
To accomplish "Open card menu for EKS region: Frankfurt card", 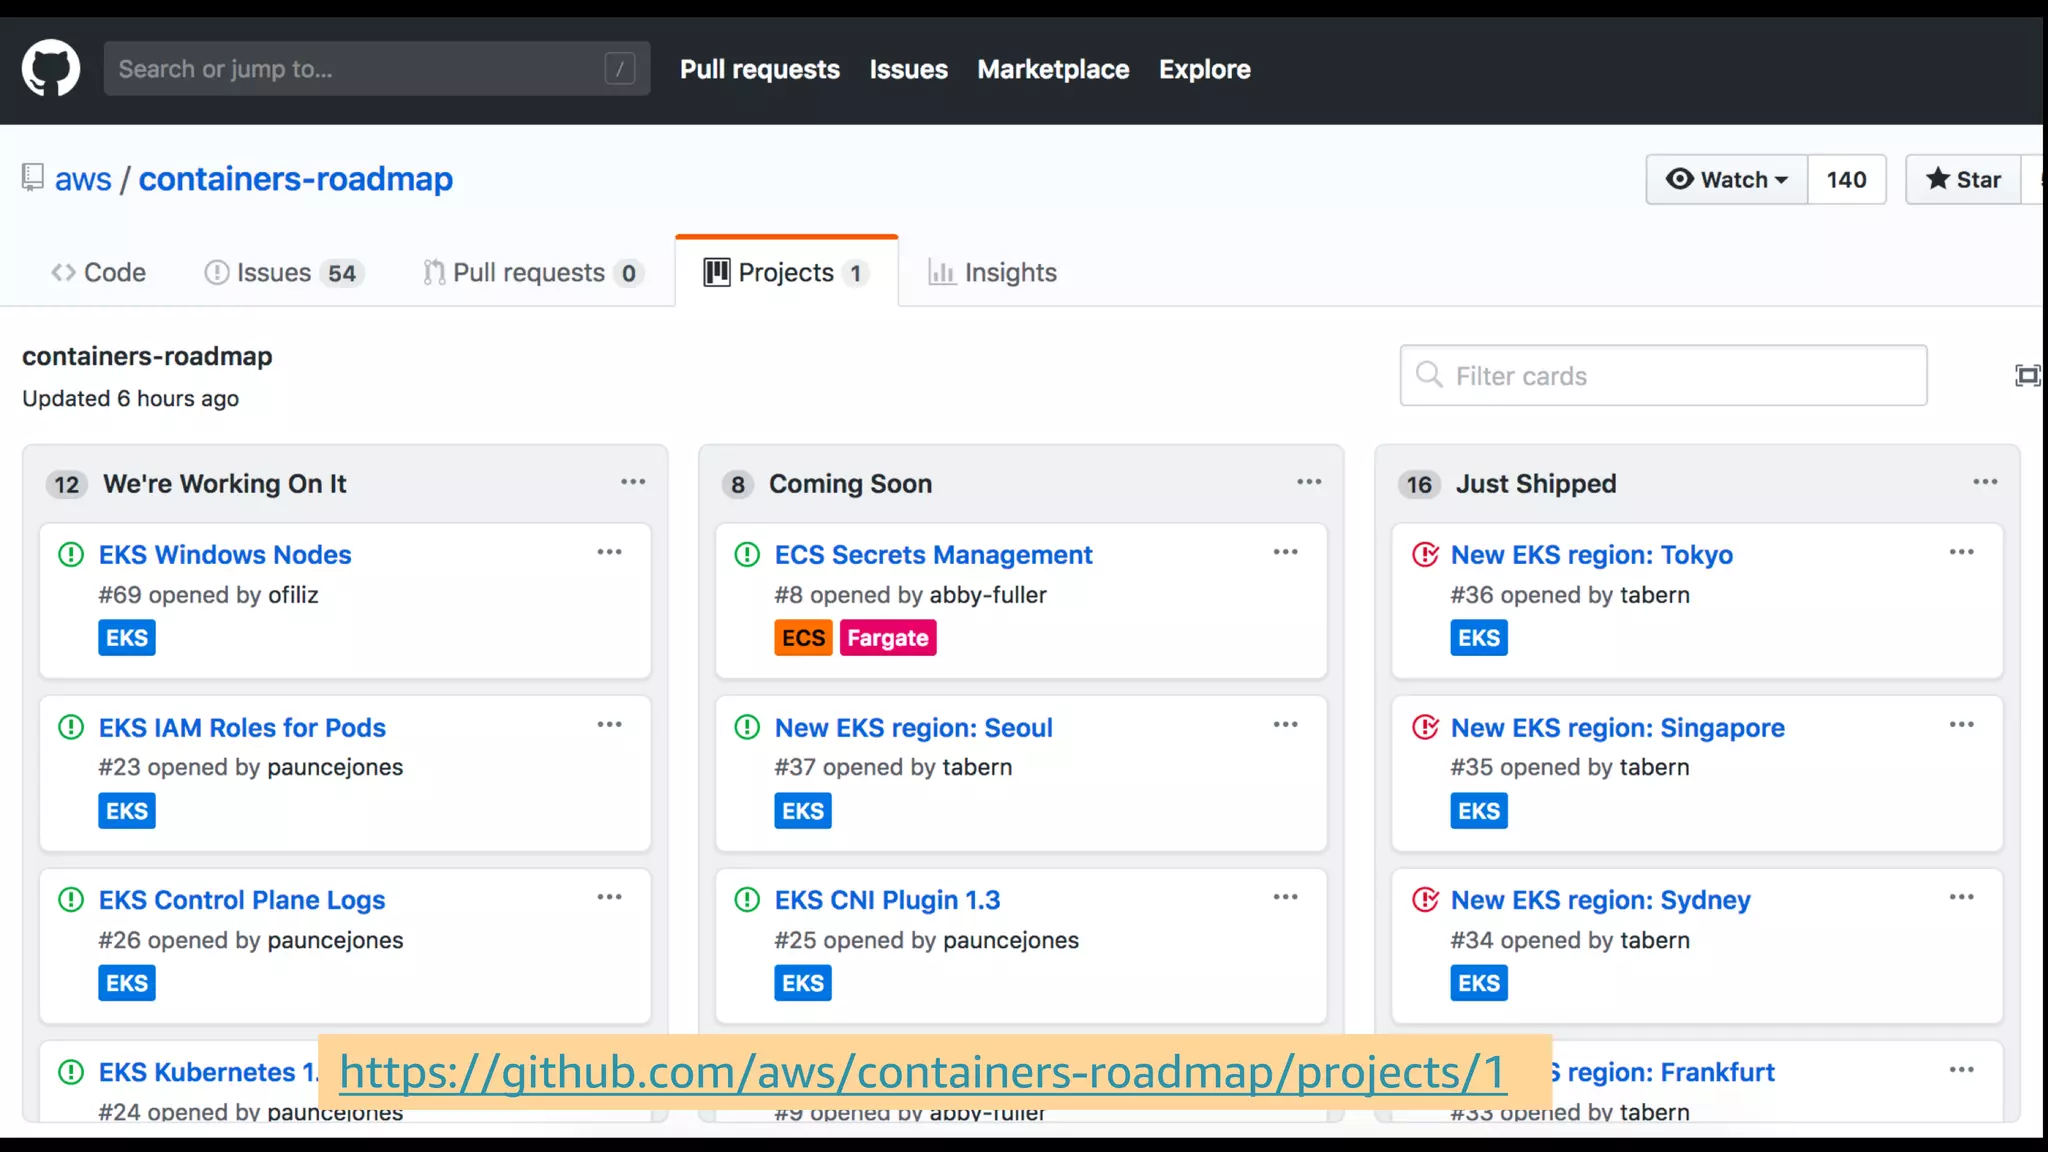I will click(x=1961, y=1070).
